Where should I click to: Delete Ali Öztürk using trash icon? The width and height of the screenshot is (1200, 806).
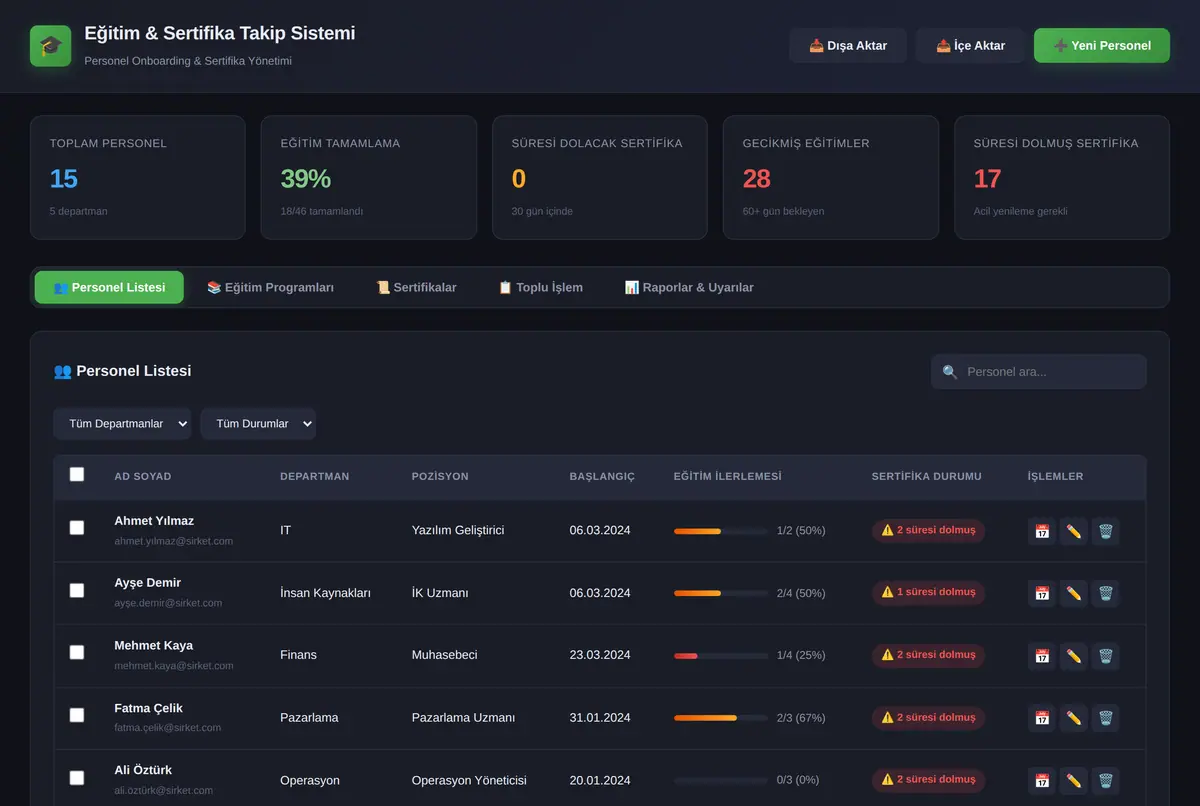point(1105,781)
